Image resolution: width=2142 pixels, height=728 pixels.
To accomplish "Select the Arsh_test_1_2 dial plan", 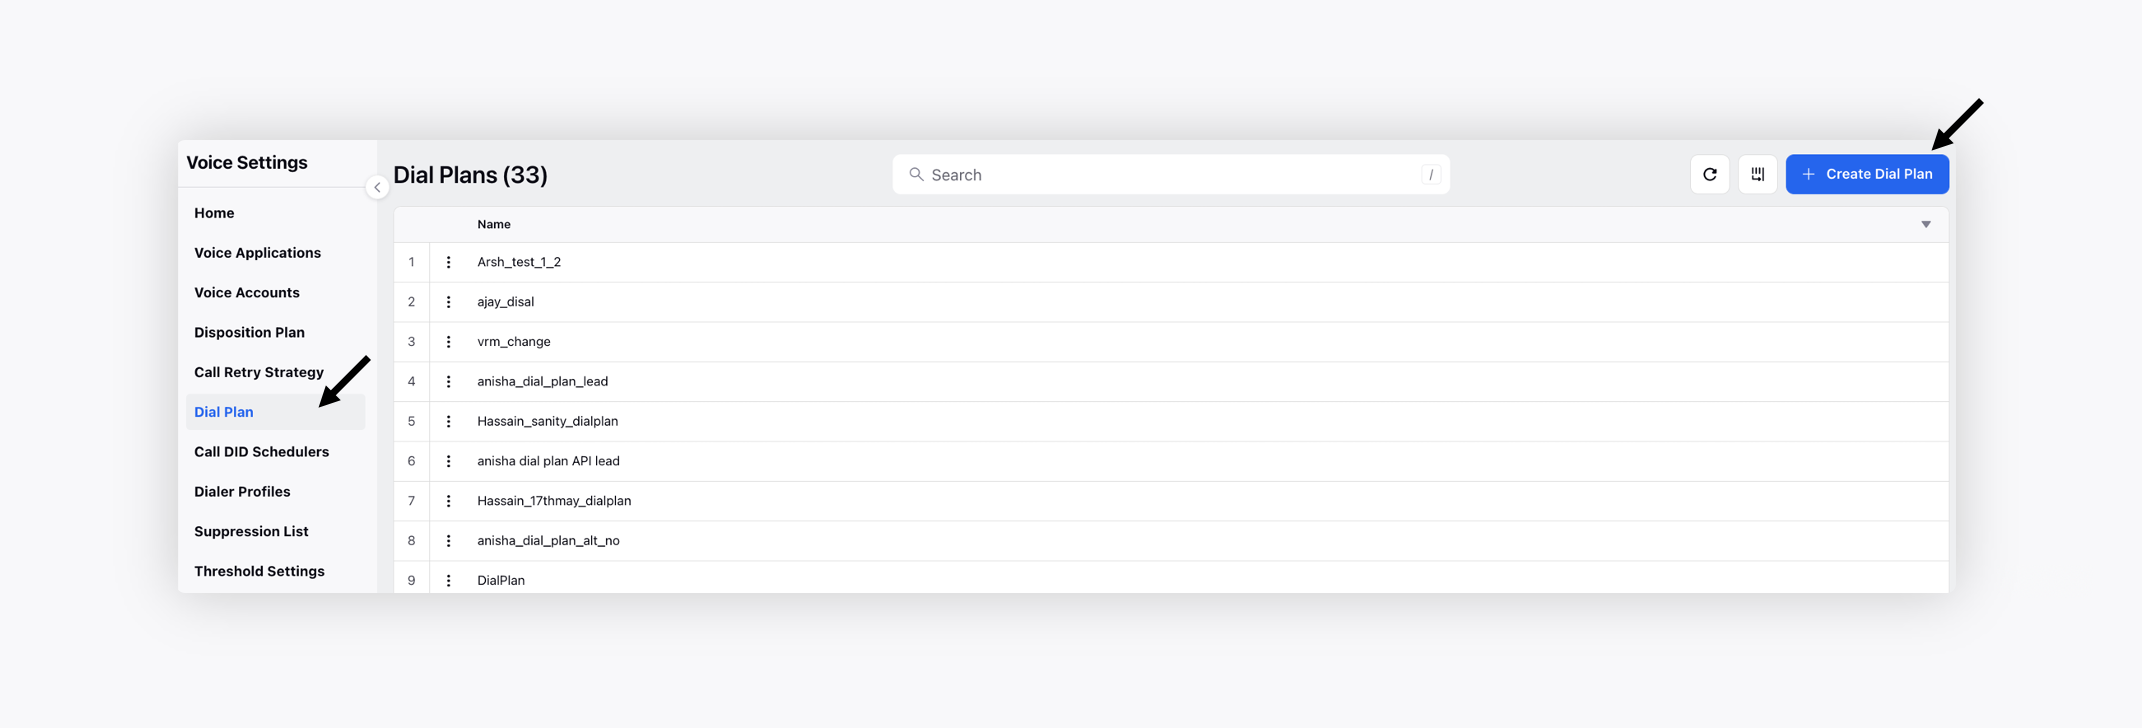I will [1171, 262].
